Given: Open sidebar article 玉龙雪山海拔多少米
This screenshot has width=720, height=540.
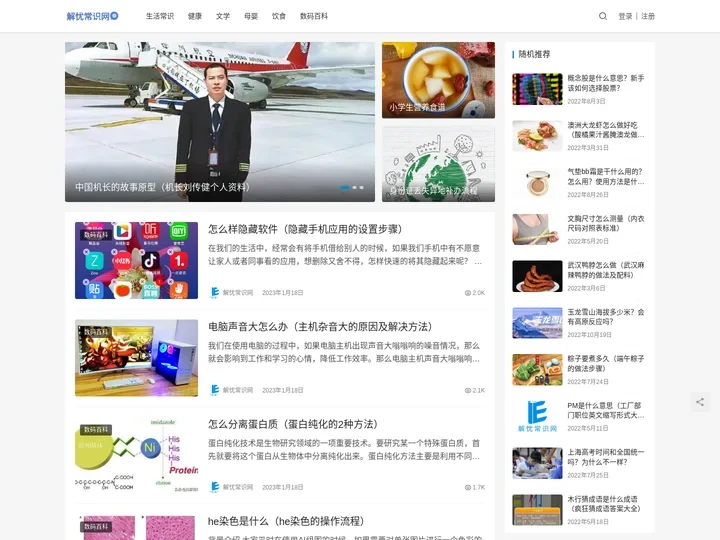Looking at the screenshot, I should click(x=606, y=317).
